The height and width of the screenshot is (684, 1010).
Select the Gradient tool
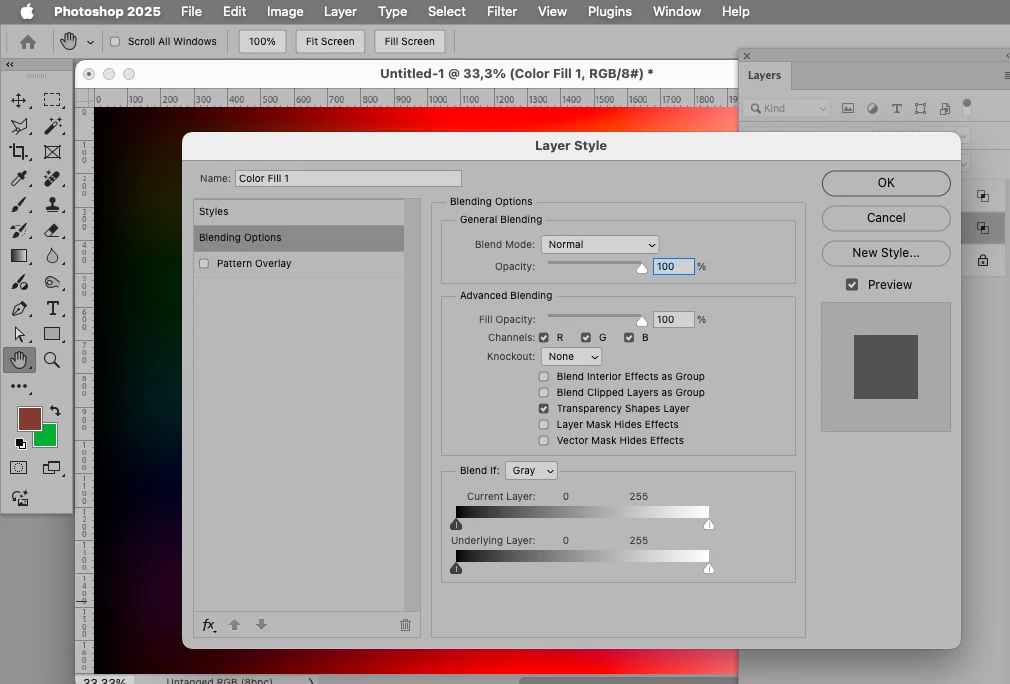(19, 256)
